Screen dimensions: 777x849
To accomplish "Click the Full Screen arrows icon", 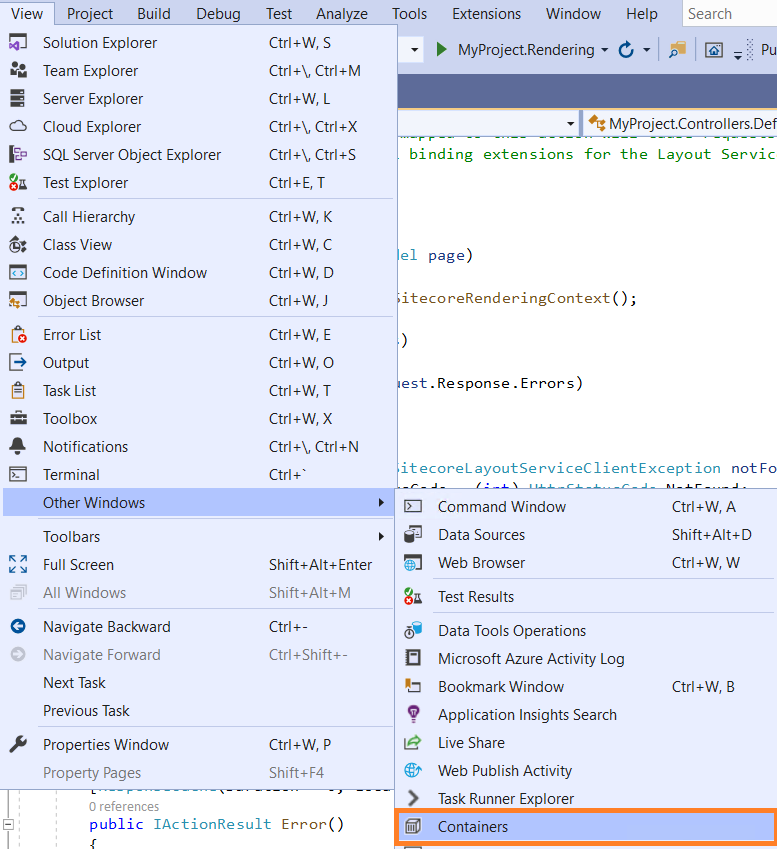I will pyautogui.click(x=18, y=565).
